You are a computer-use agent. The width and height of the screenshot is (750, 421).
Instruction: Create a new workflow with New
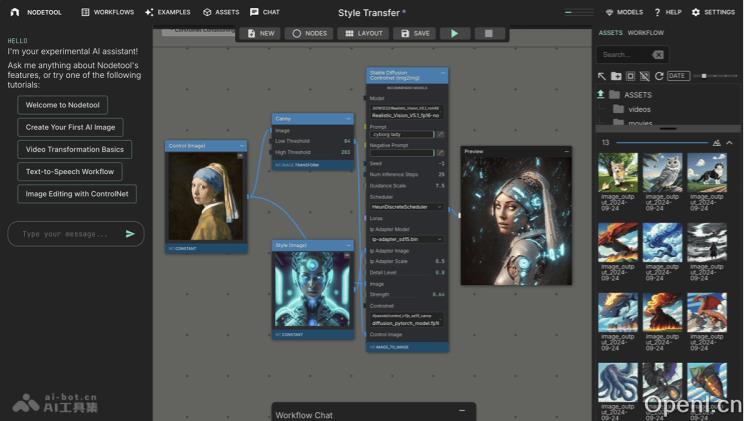261,33
